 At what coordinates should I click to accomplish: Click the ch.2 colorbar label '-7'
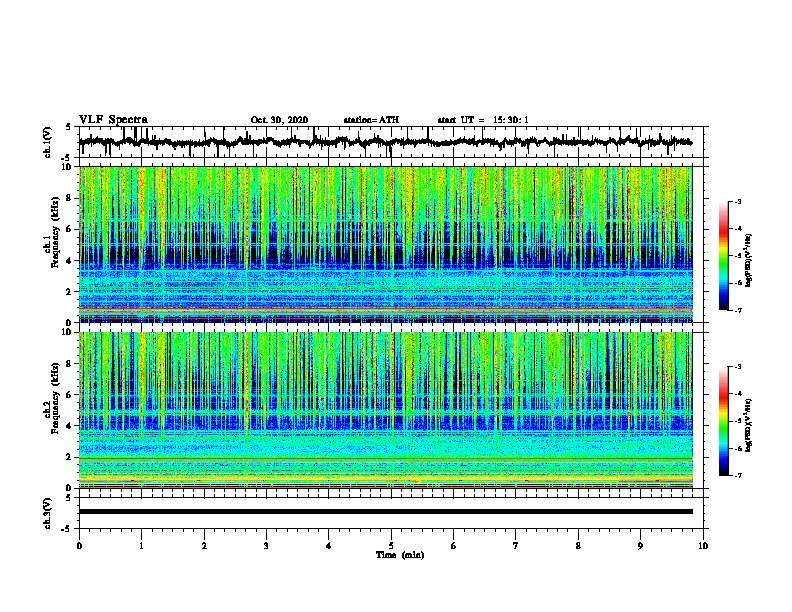(x=737, y=475)
